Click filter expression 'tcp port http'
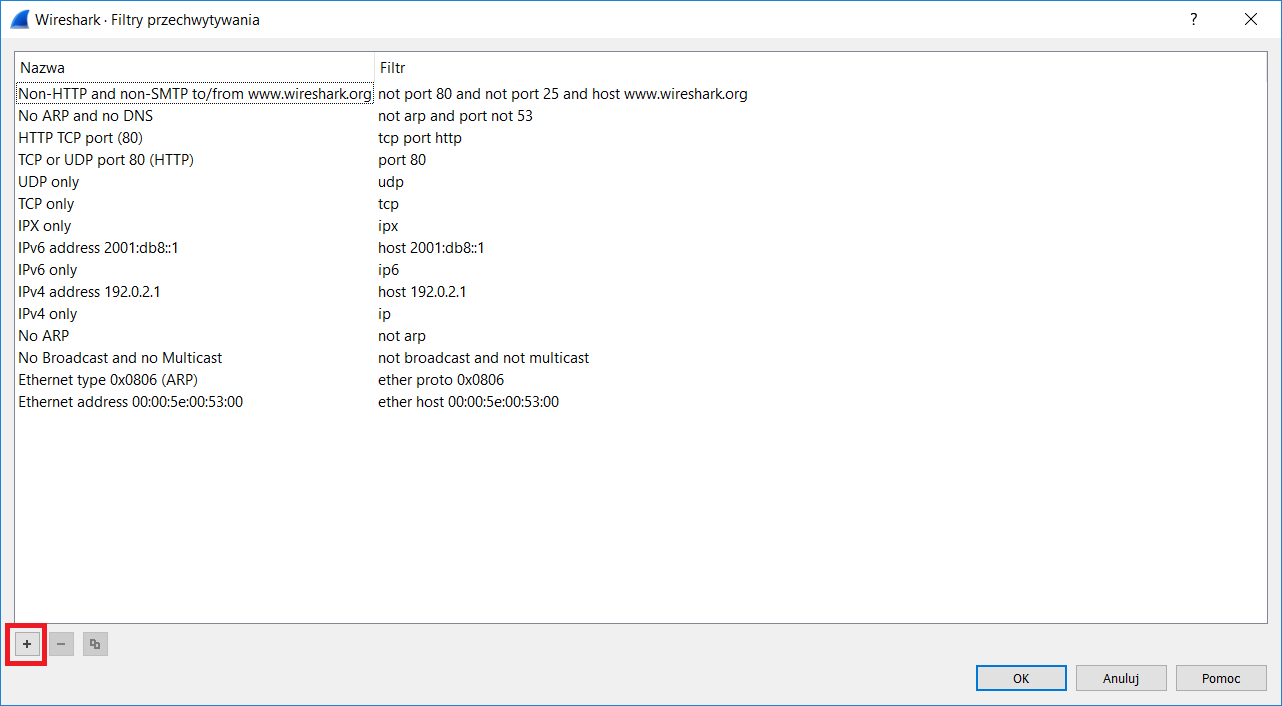Screen dimensions: 1282x706 pyautogui.click(x=420, y=138)
